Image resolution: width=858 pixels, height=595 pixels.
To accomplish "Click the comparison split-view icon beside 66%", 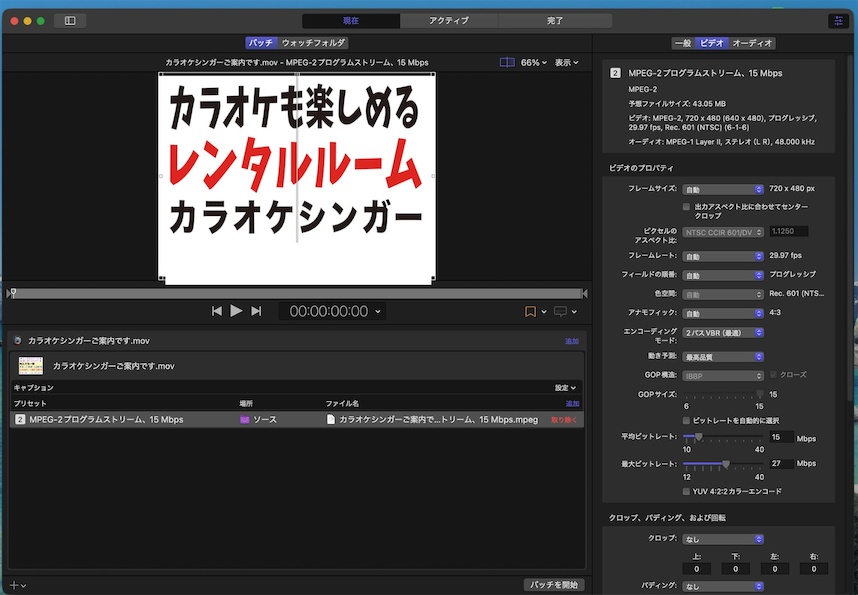I will 507,62.
